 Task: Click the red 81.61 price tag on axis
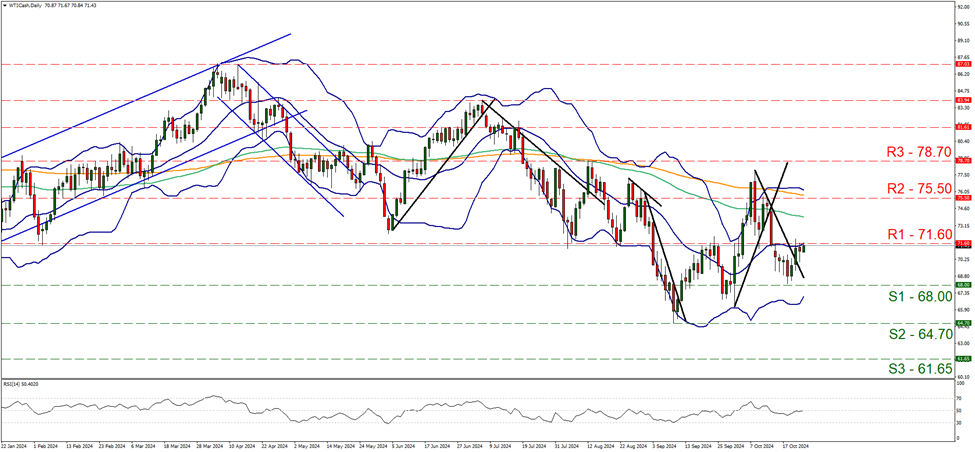pyautogui.click(x=963, y=127)
